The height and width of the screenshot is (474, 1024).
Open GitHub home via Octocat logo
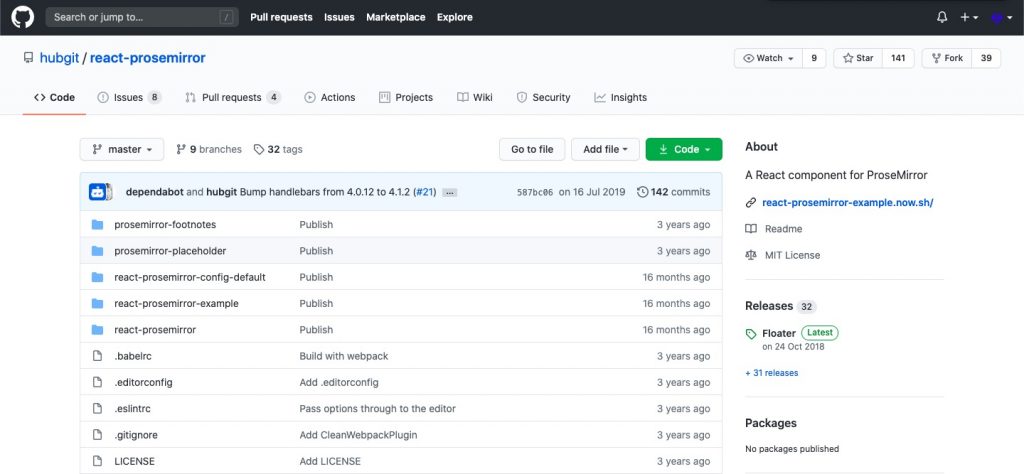pyautogui.click(x=22, y=18)
